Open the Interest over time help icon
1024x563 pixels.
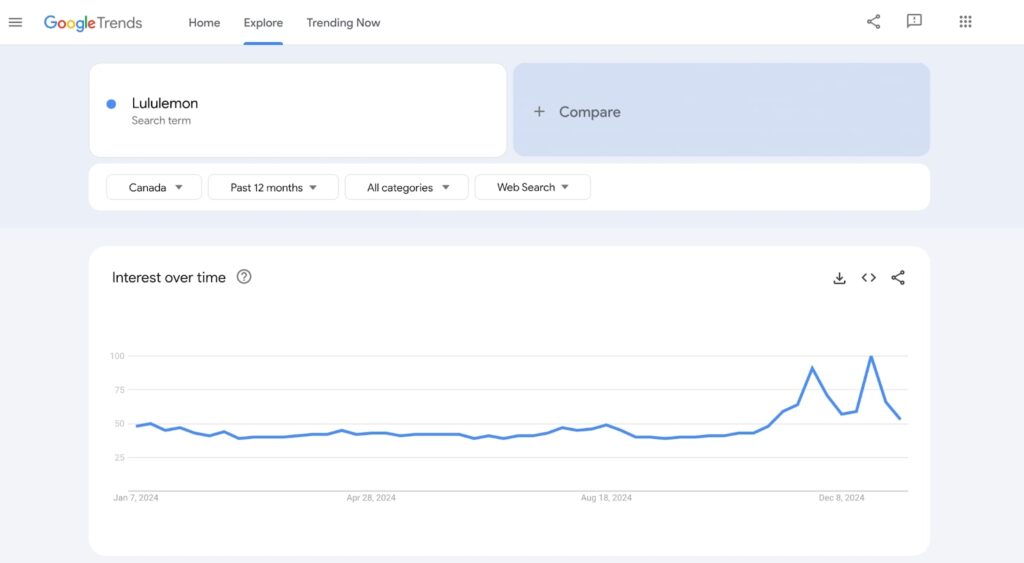click(244, 277)
